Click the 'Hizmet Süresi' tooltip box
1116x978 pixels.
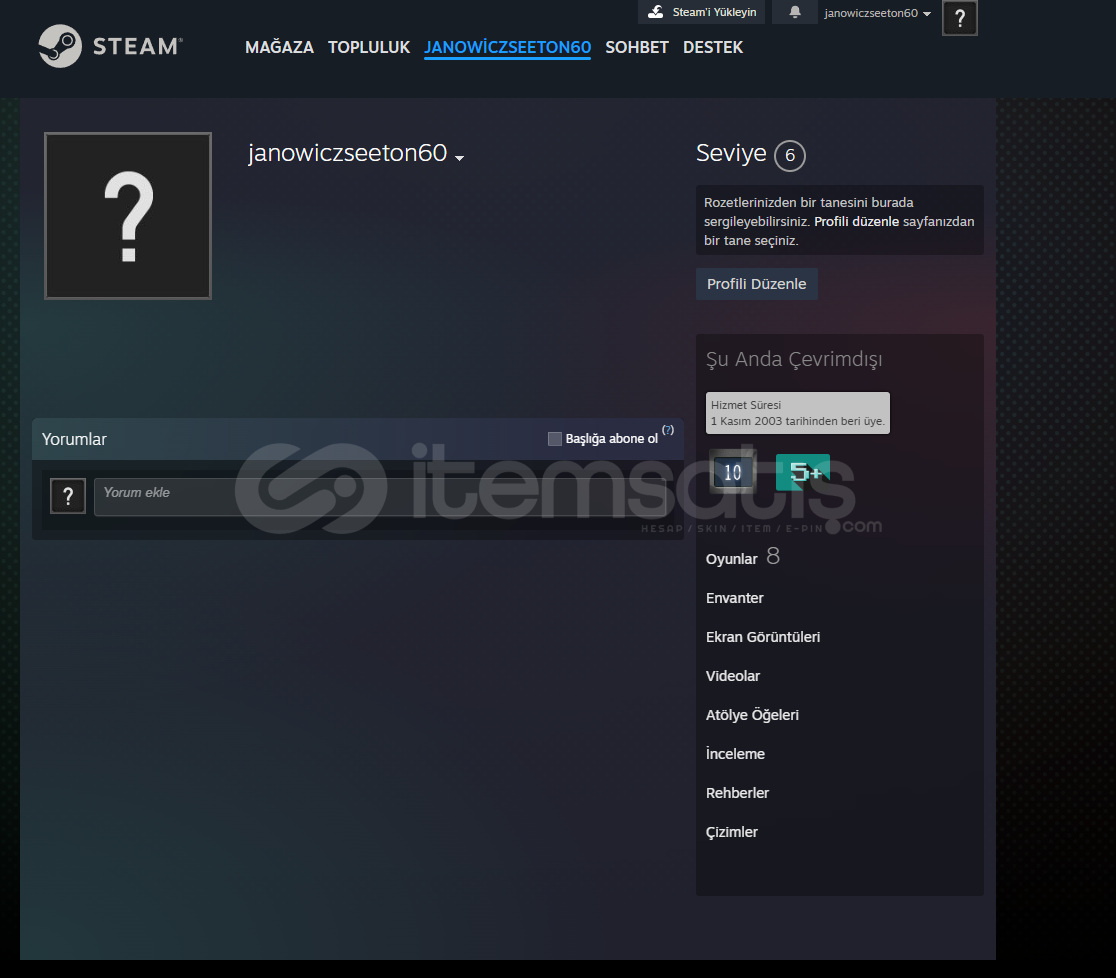coord(797,413)
